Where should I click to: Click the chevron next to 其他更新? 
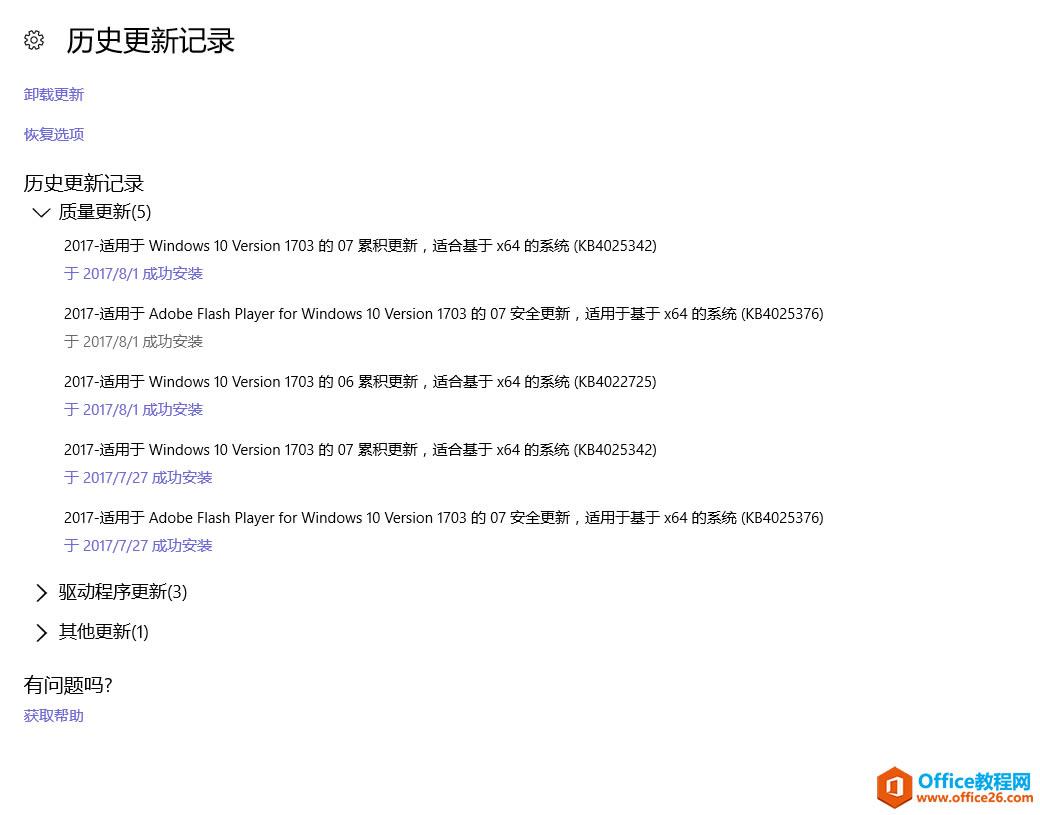pos(41,632)
